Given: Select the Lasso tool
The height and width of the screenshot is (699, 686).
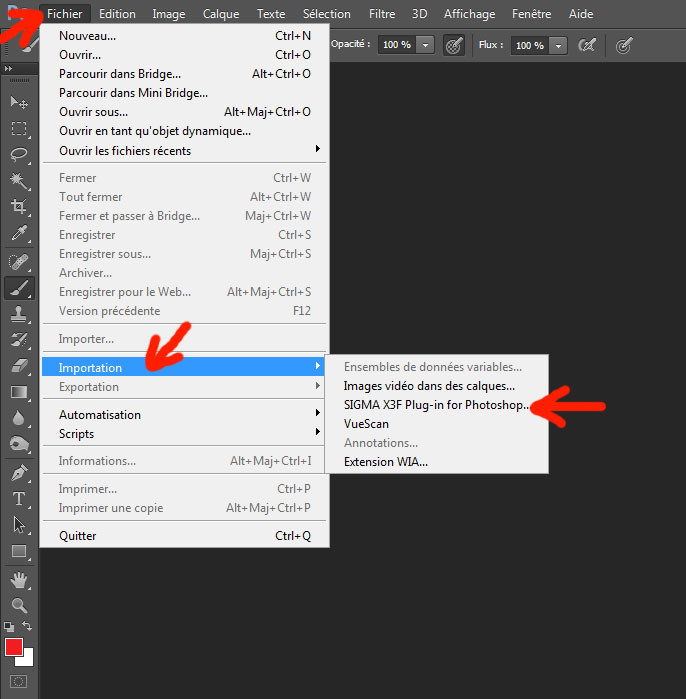Looking at the screenshot, I should pos(19,154).
